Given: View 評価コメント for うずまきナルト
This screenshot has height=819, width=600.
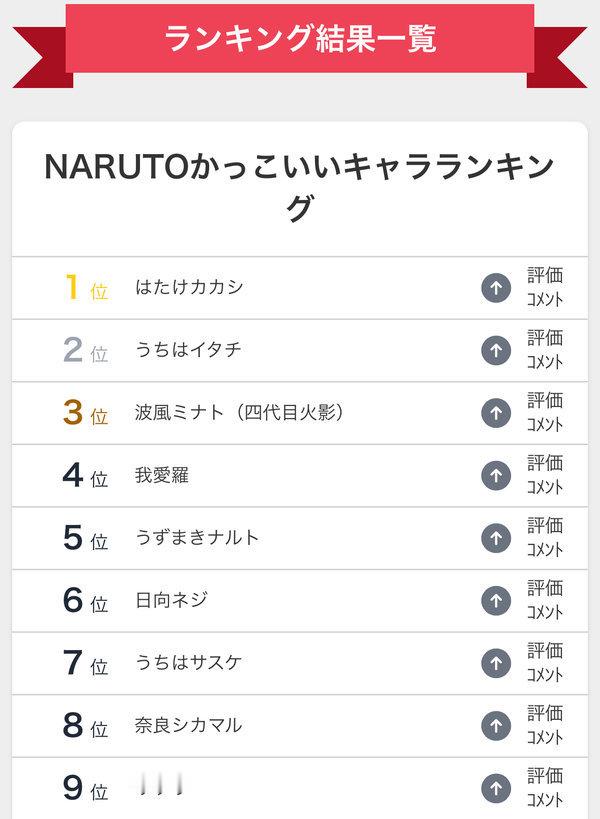Looking at the screenshot, I should [545, 539].
